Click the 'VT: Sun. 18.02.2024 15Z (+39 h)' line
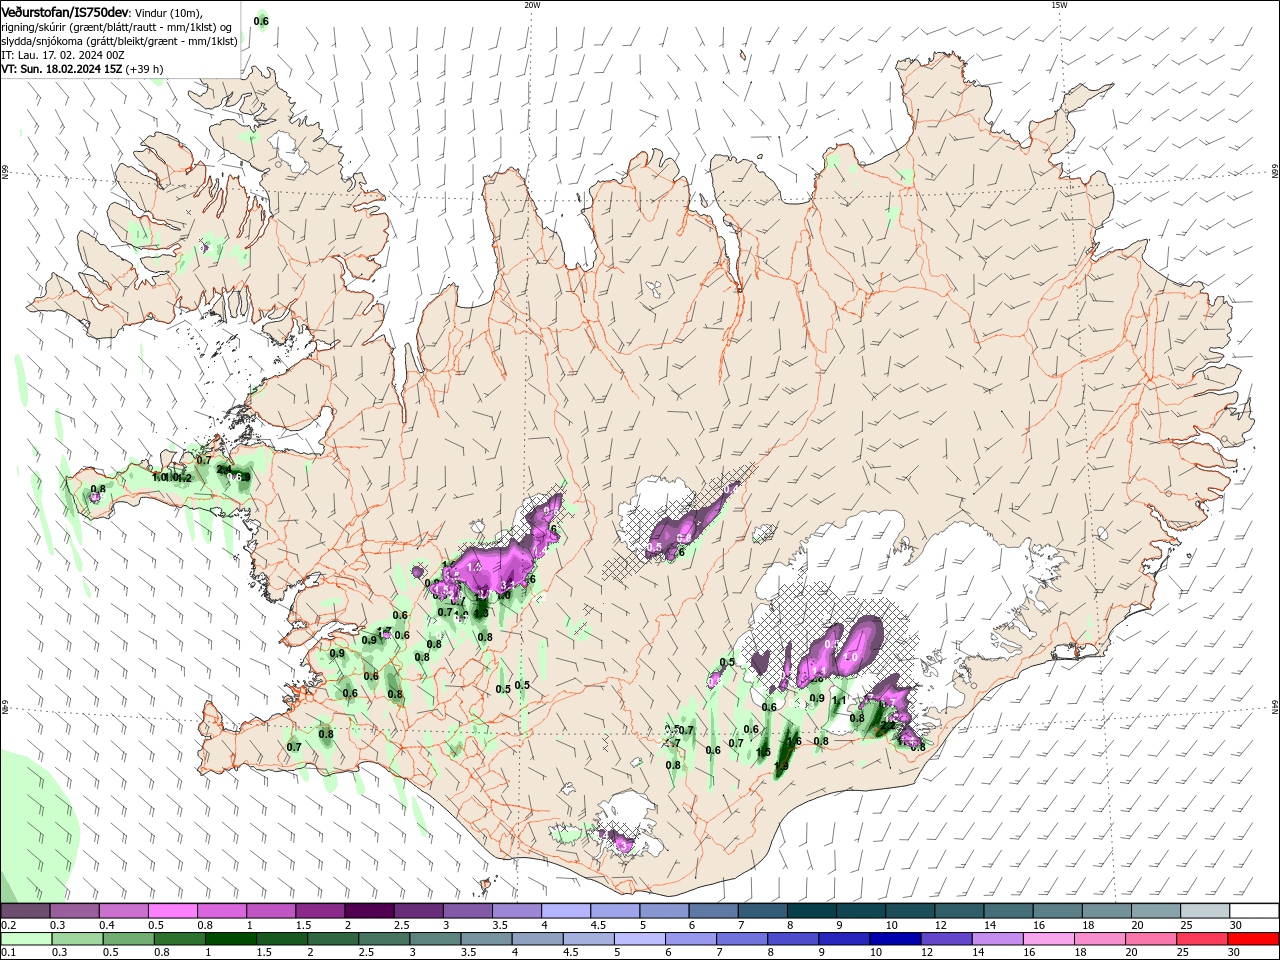This screenshot has height=960, width=1280. pyautogui.click(x=82, y=69)
